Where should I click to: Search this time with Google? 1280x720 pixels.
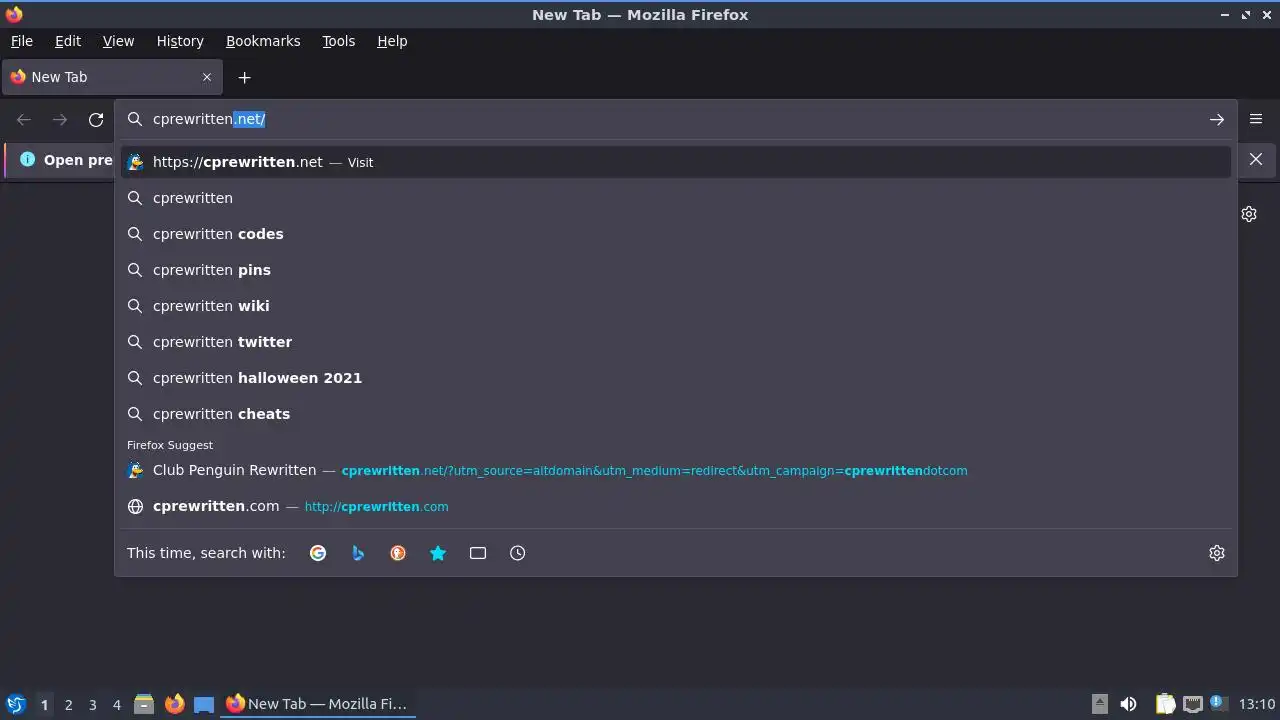tap(318, 553)
